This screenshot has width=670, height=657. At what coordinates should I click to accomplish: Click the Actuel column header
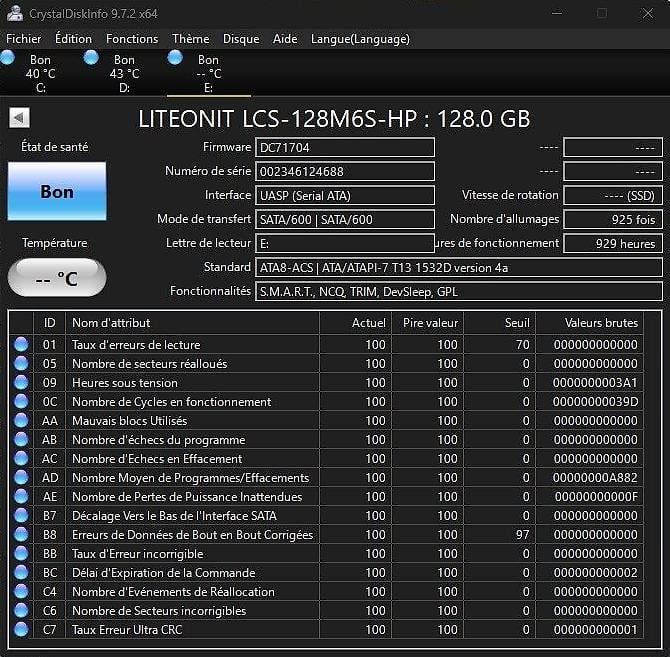(x=356, y=323)
